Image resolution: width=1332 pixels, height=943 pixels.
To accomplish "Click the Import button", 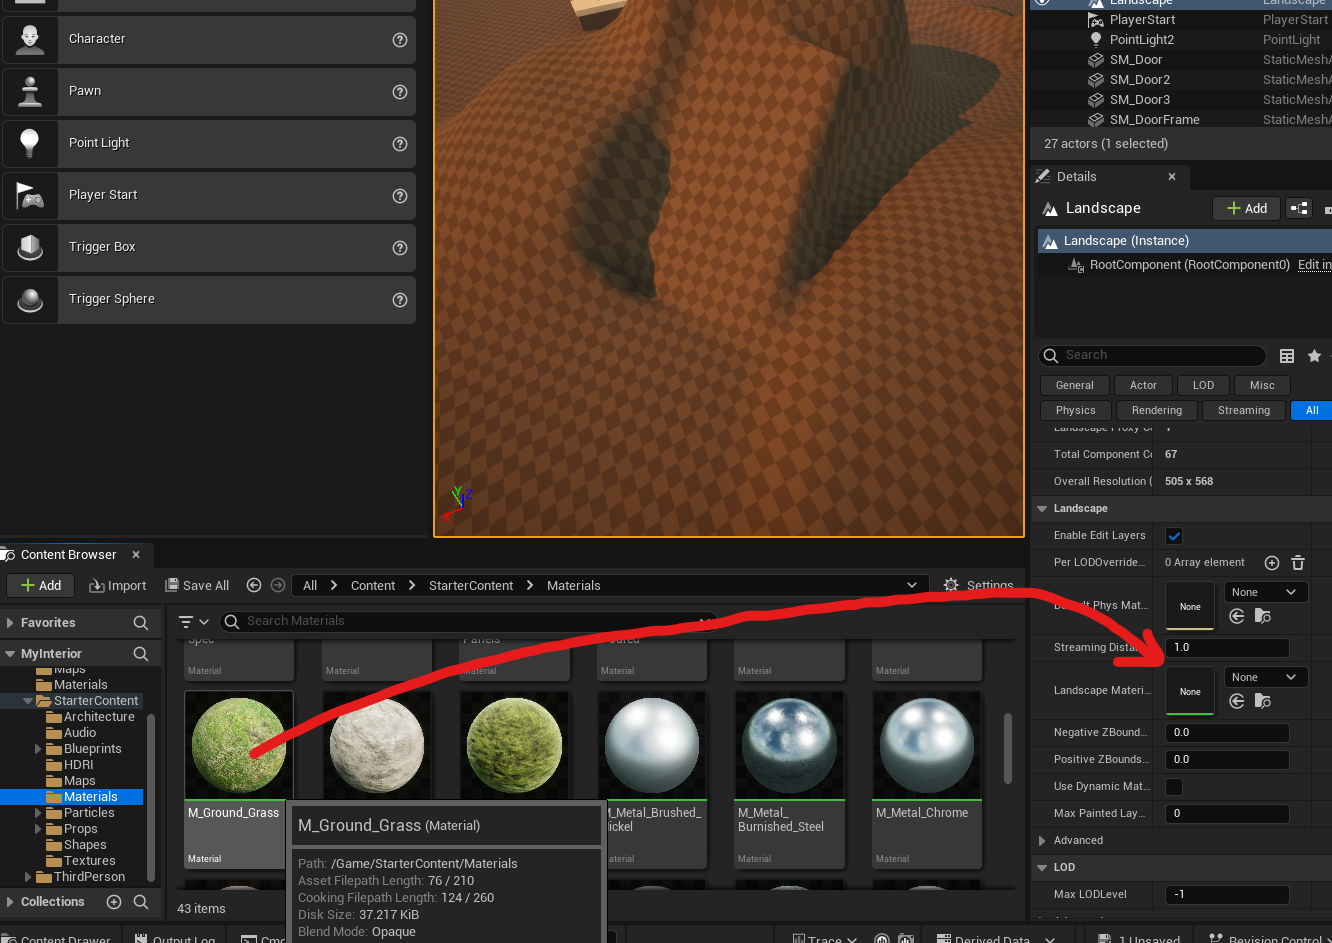I will point(118,585).
